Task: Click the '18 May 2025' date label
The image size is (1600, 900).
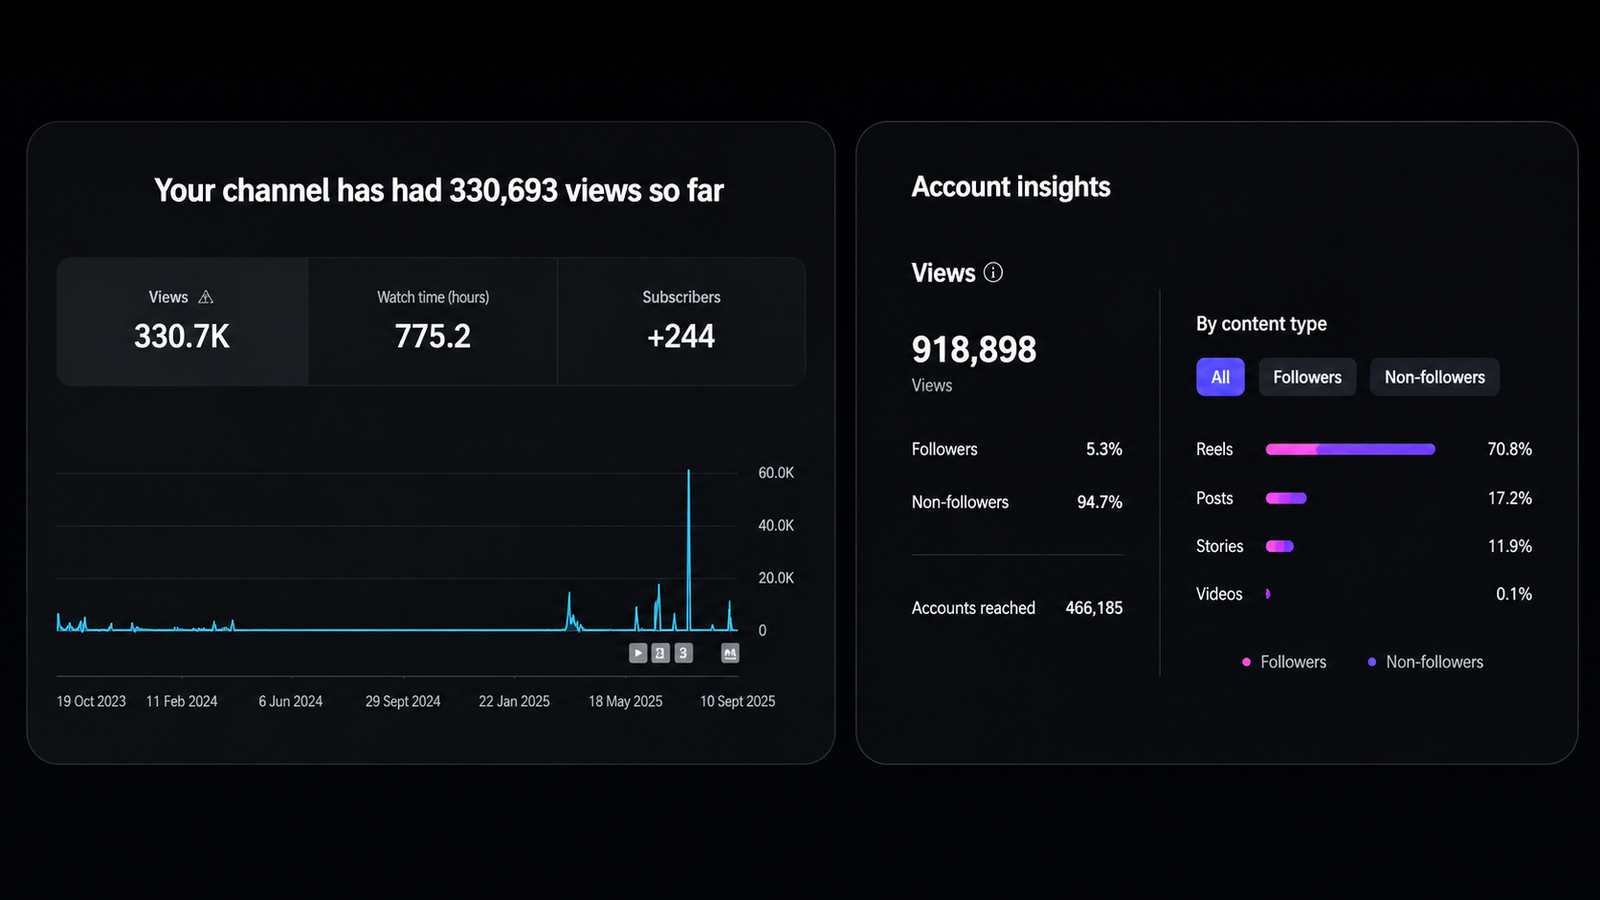Action: (625, 701)
